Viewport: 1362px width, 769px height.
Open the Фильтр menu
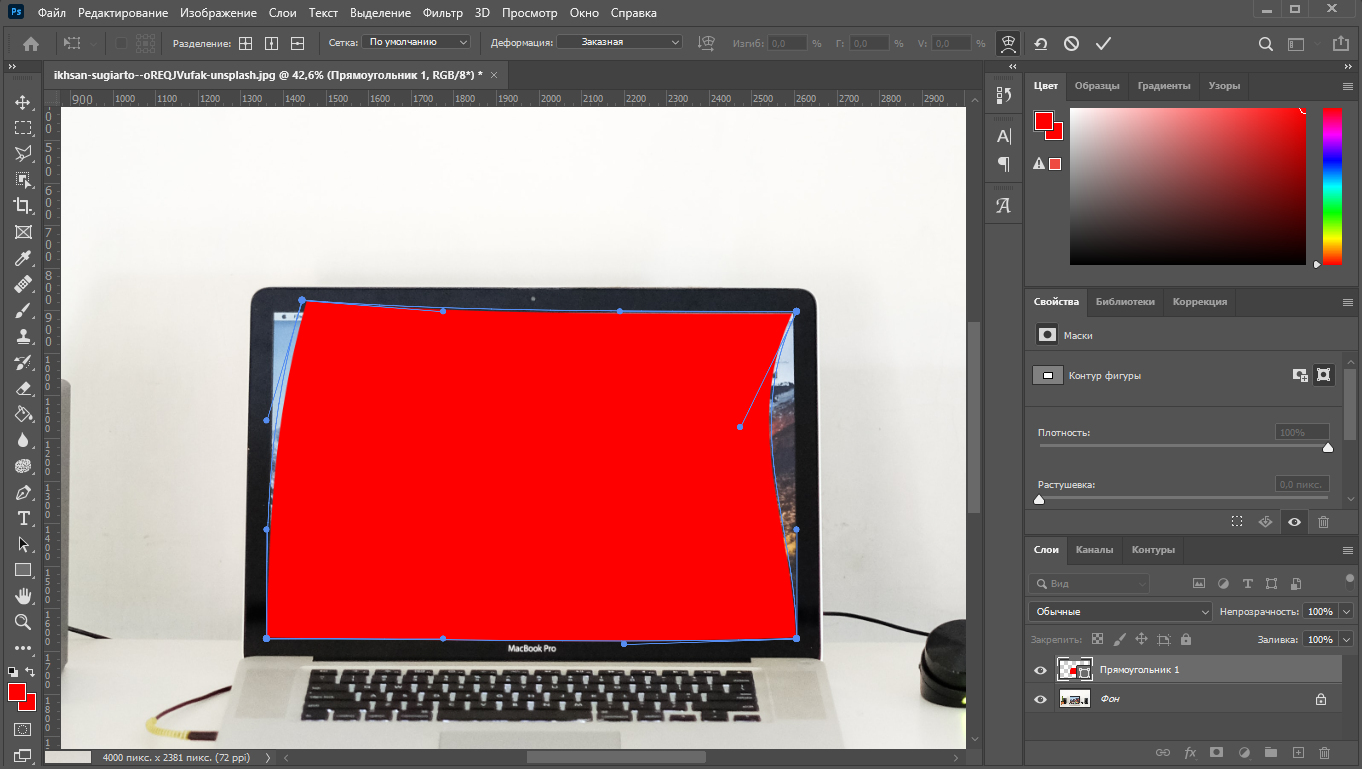point(442,13)
